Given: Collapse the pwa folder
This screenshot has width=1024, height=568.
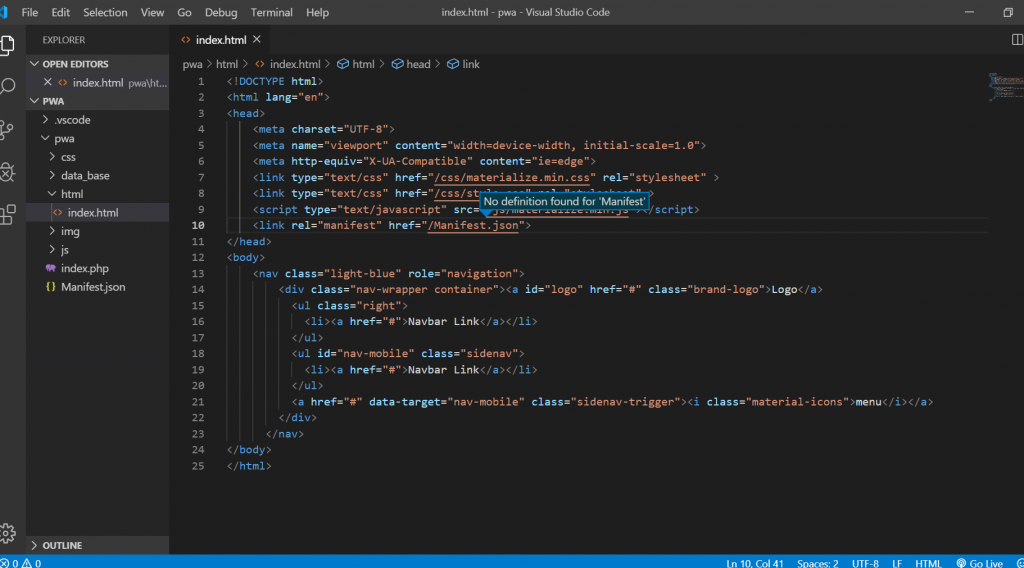Looking at the screenshot, I should pos(45,138).
